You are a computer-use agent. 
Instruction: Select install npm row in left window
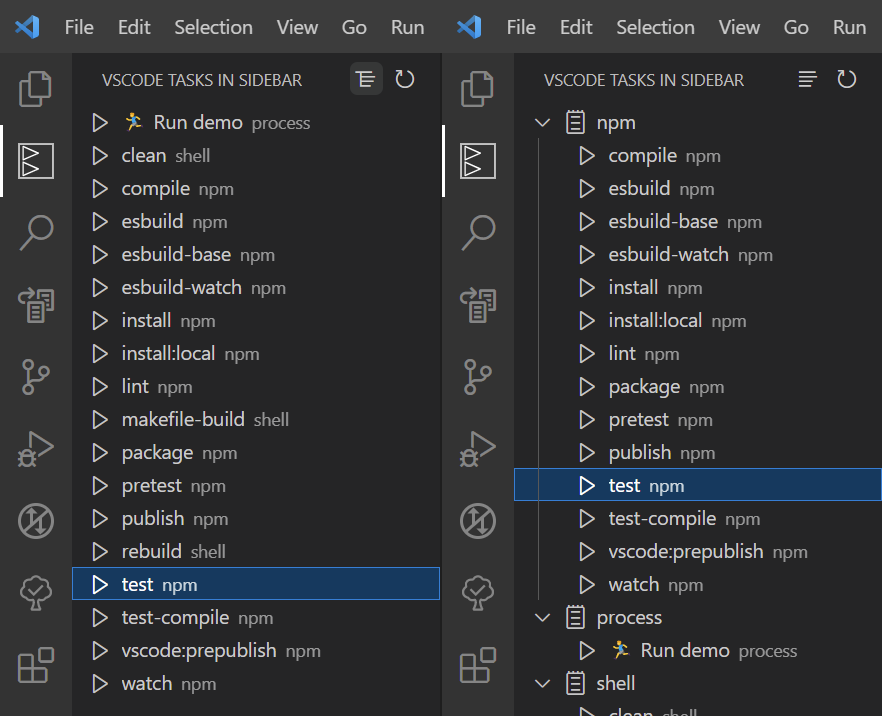coord(256,321)
